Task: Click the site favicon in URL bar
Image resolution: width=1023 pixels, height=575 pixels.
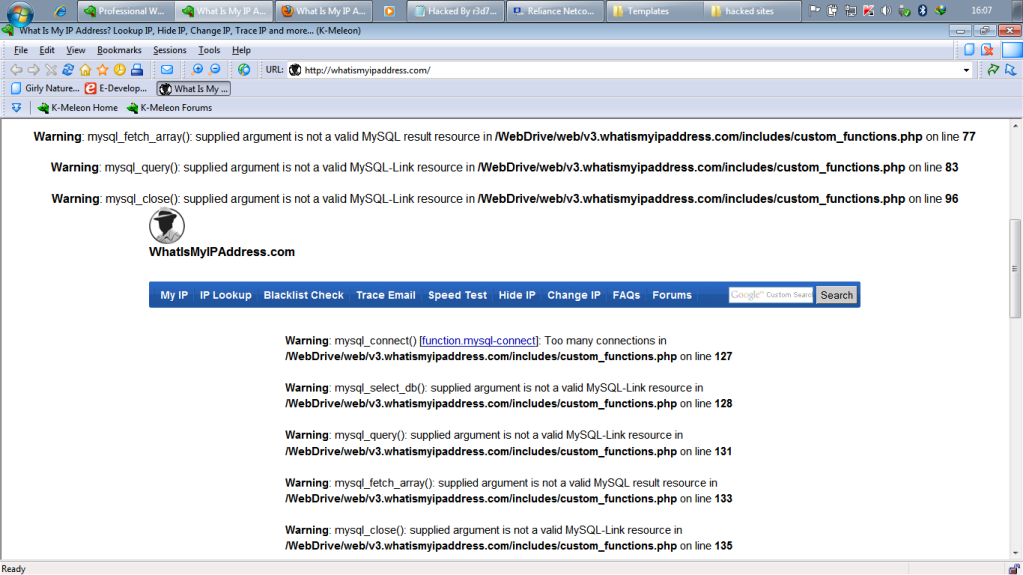Action: (x=295, y=70)
